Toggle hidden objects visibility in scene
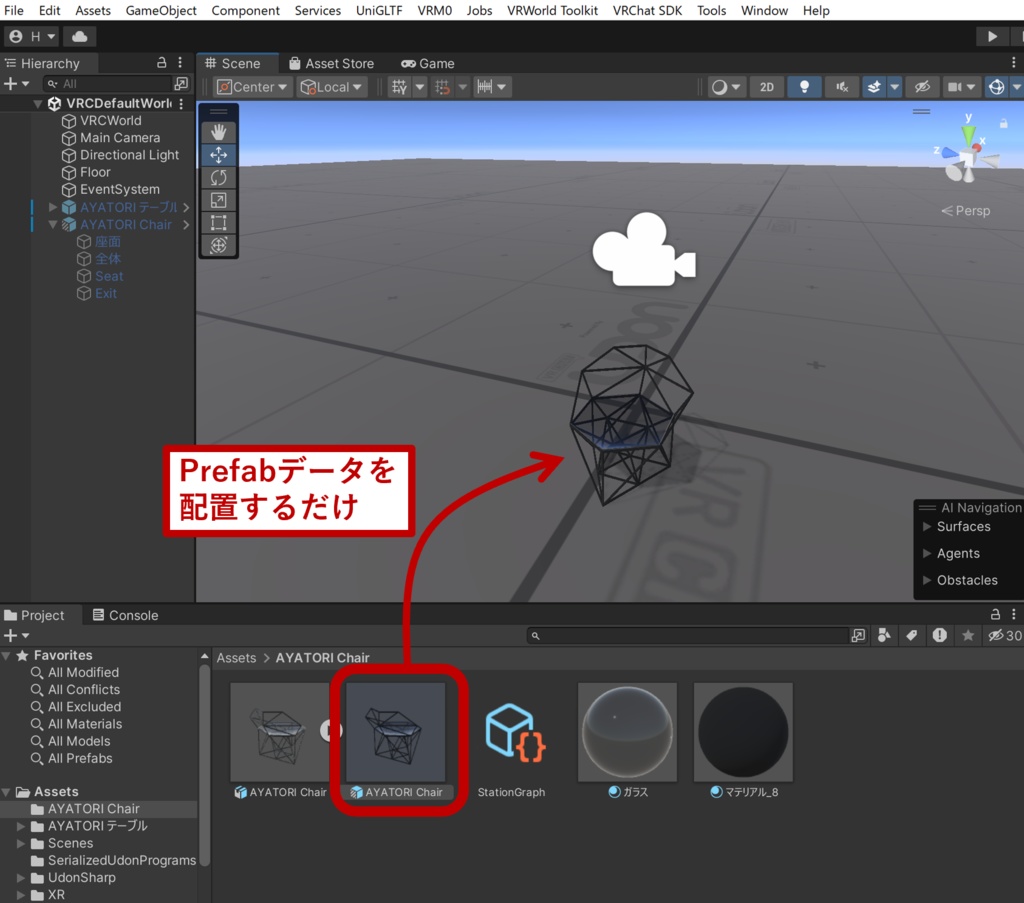This screenshot has width=1024, height=903. [x=921, y=87]
